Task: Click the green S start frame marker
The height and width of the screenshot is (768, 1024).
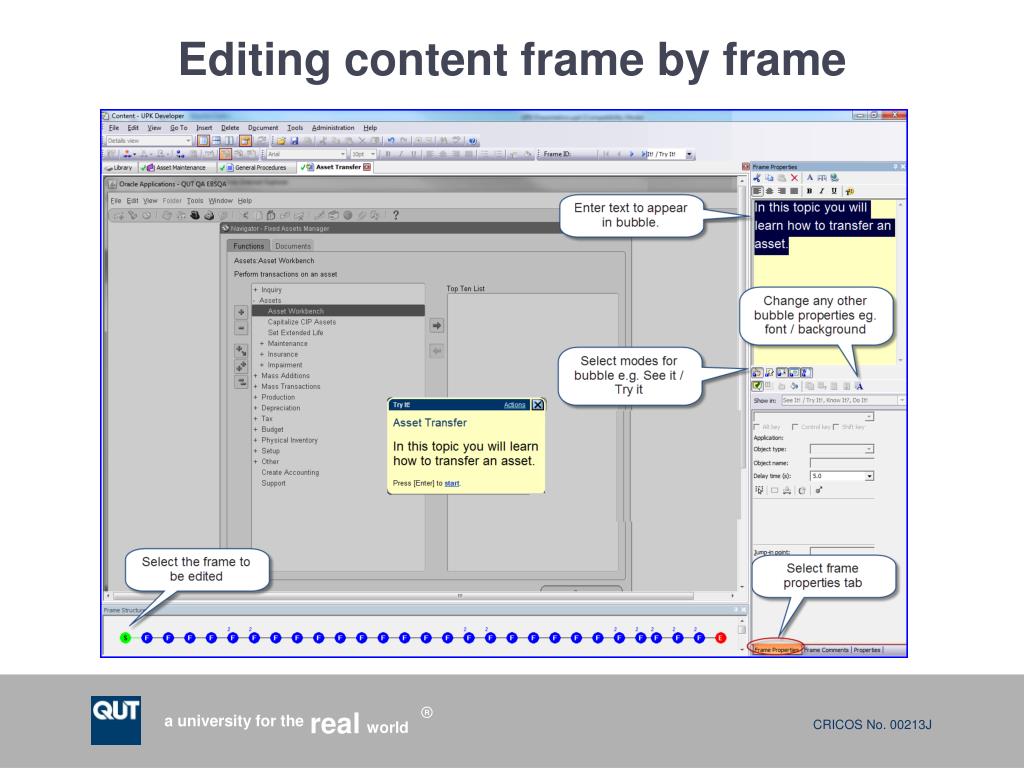Action: (126, 637)
